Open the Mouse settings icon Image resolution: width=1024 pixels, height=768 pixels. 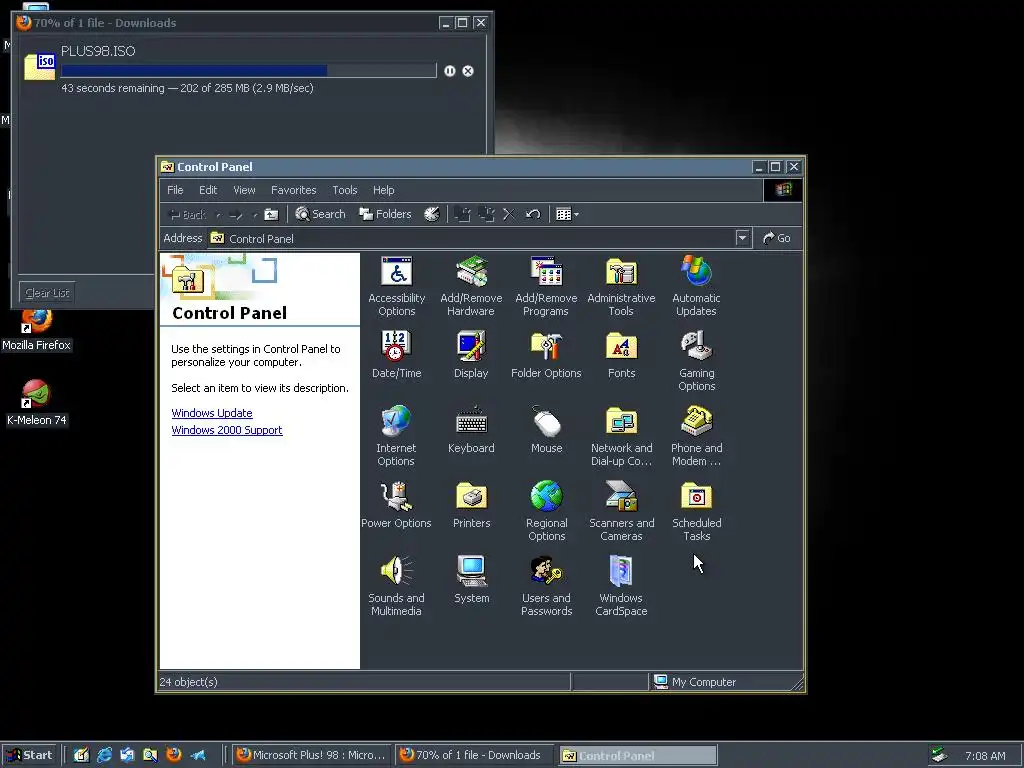coord(546,430)
